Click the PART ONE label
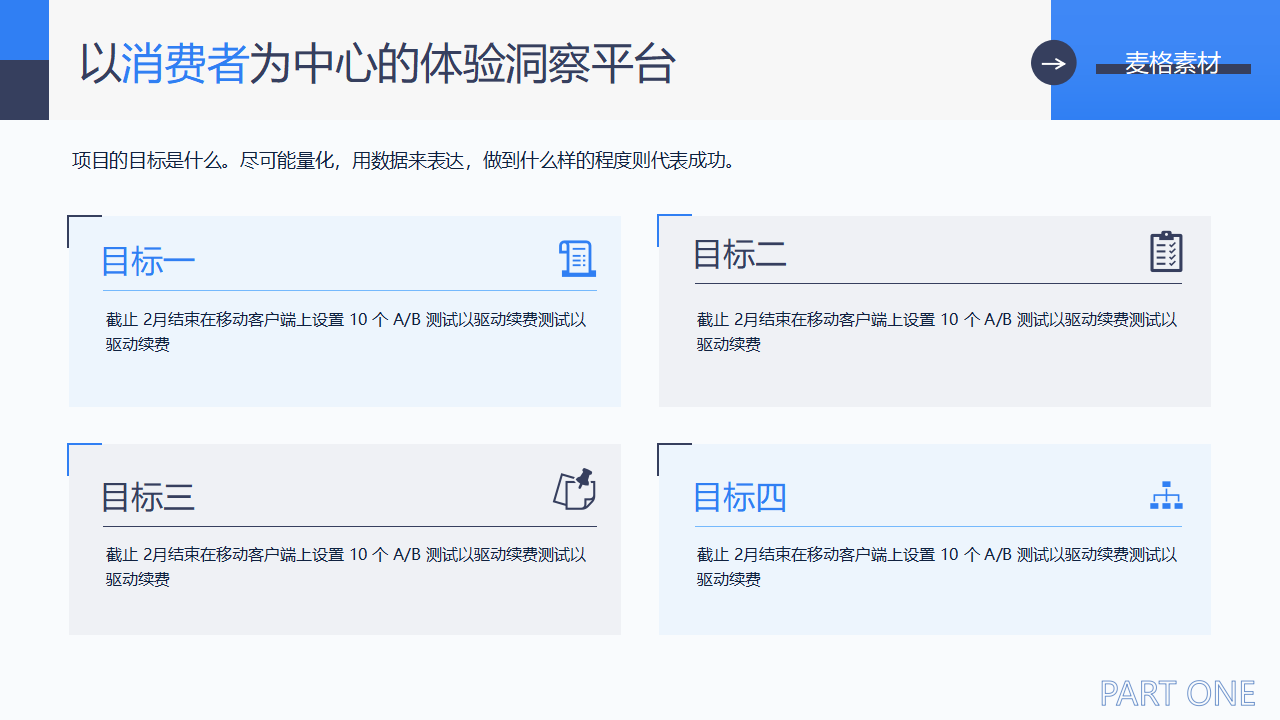 1177,693
